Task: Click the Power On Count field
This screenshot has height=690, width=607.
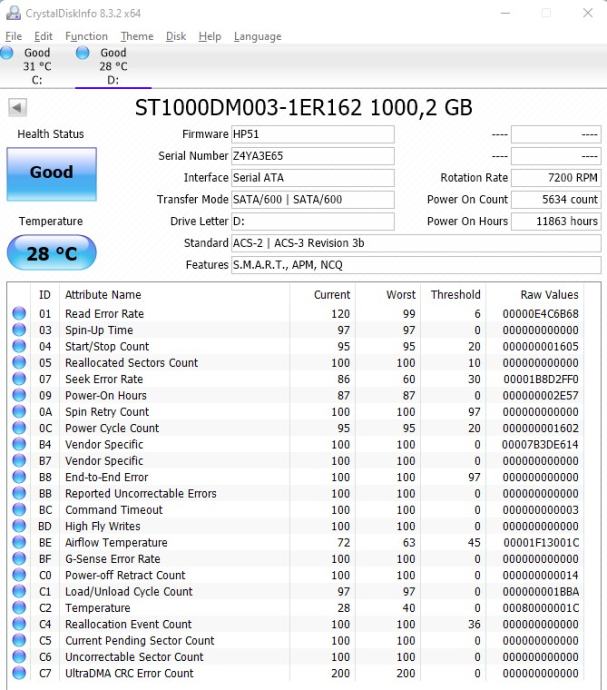Action: point(556,199)
